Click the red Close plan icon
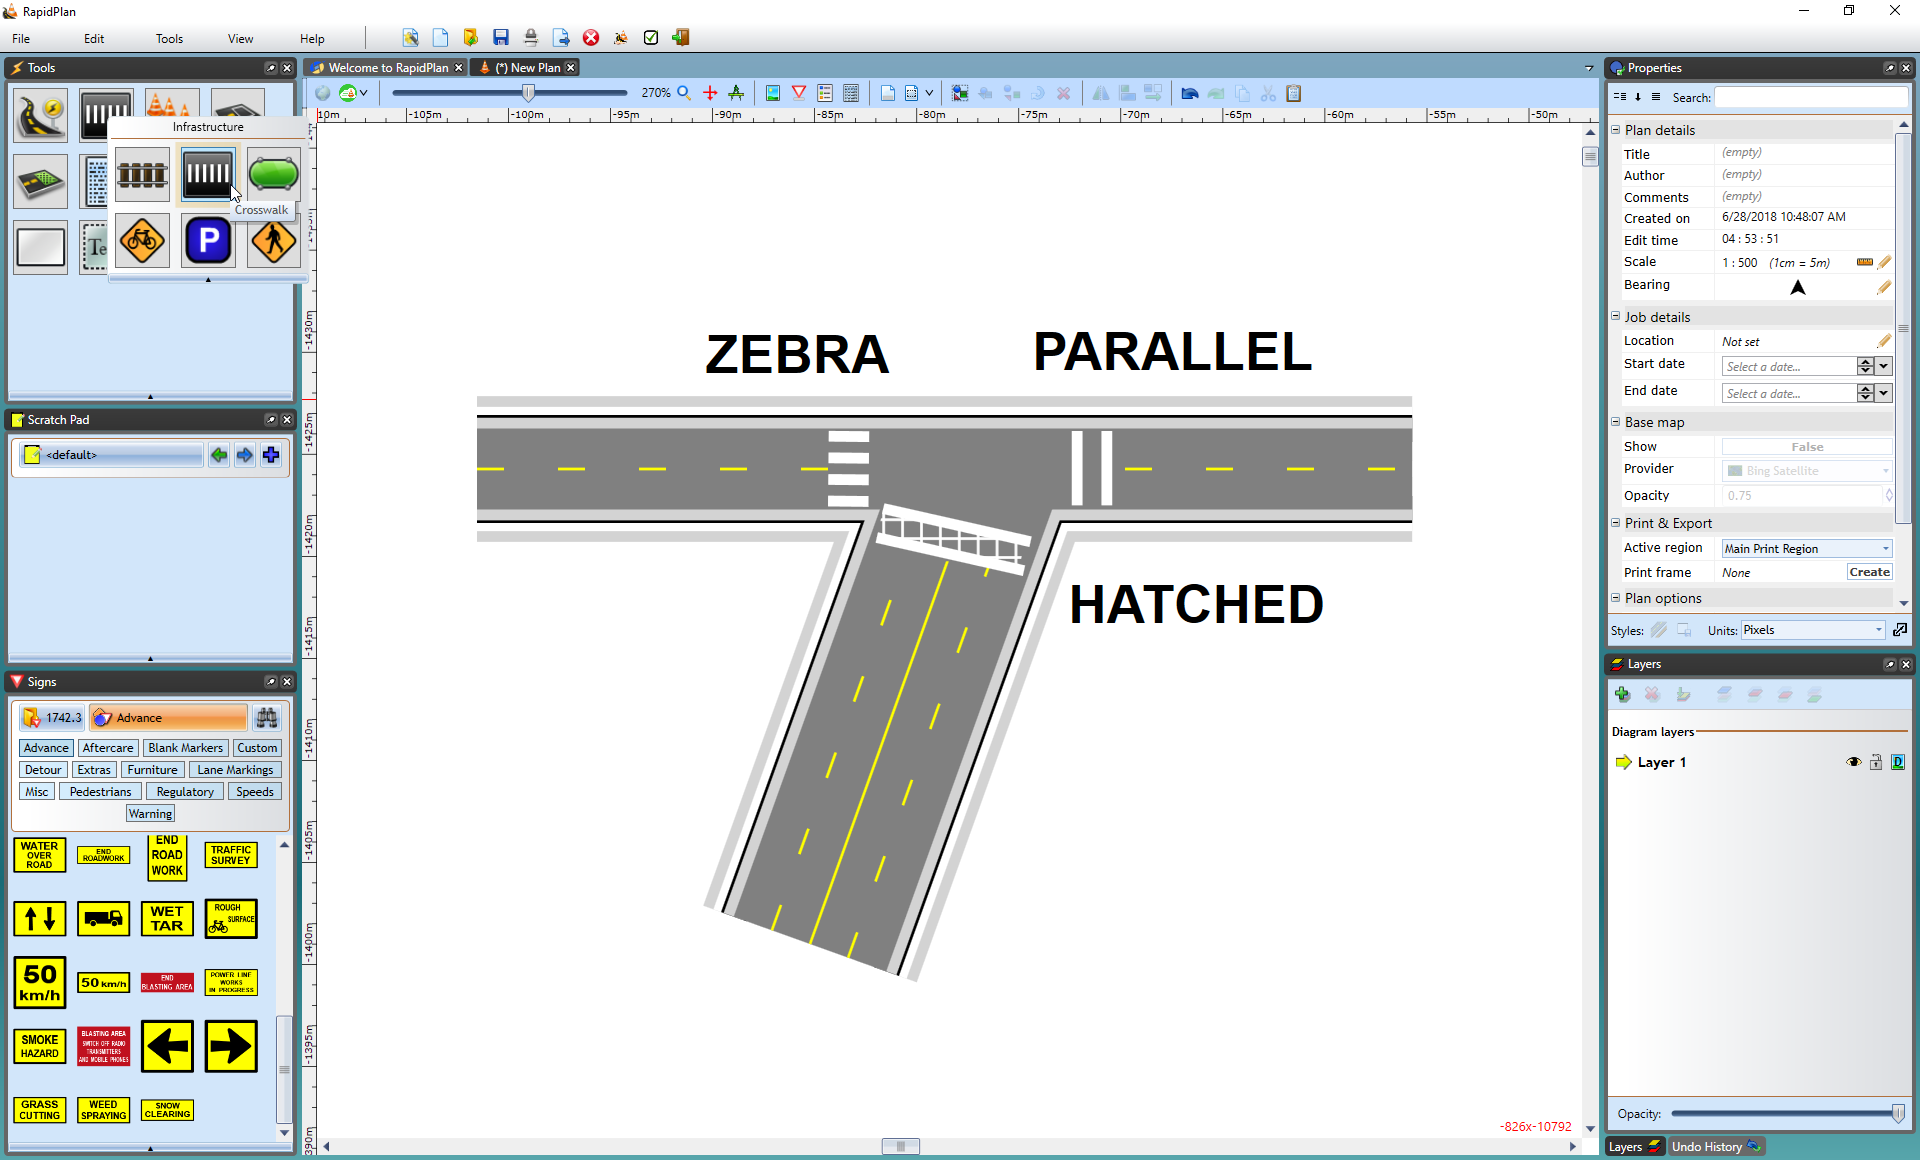Image resolution: width=1920 pixels, height=1160 pixels. tap(591, 38)
